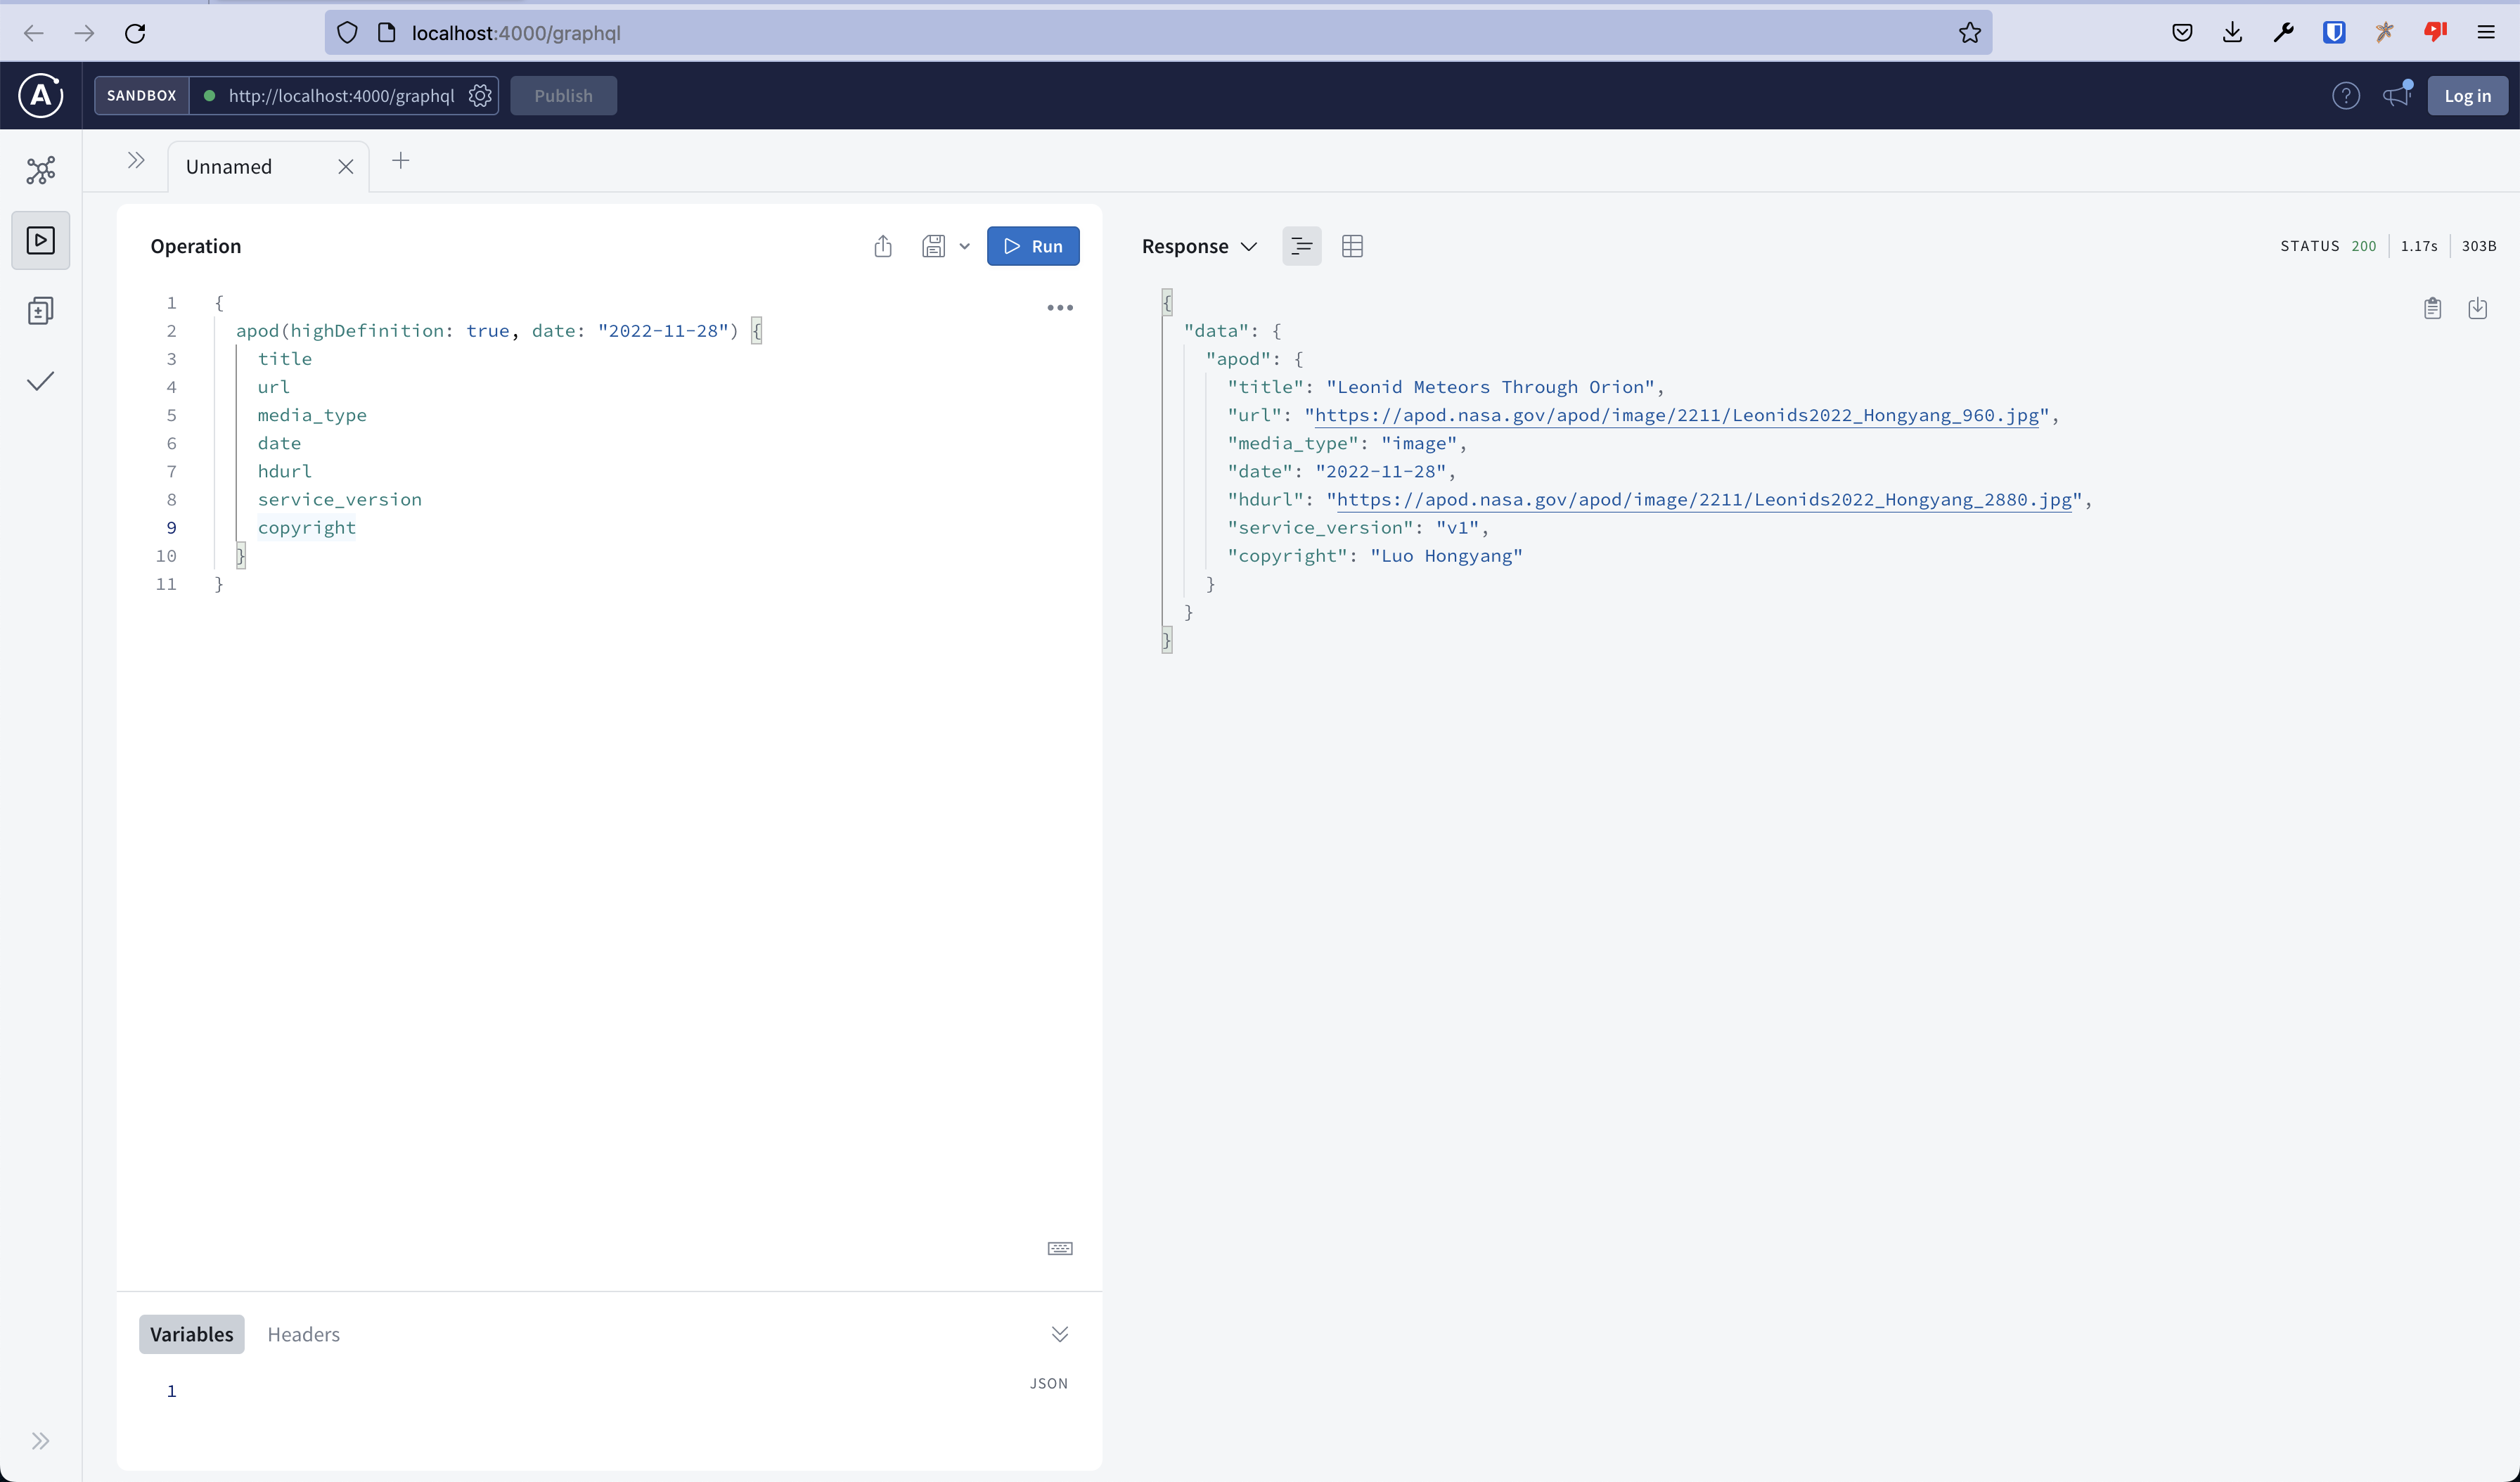Open the Response dropdown
Image resolution: width=2520 pixels, height=1482 pixels.
point(1199,246)
